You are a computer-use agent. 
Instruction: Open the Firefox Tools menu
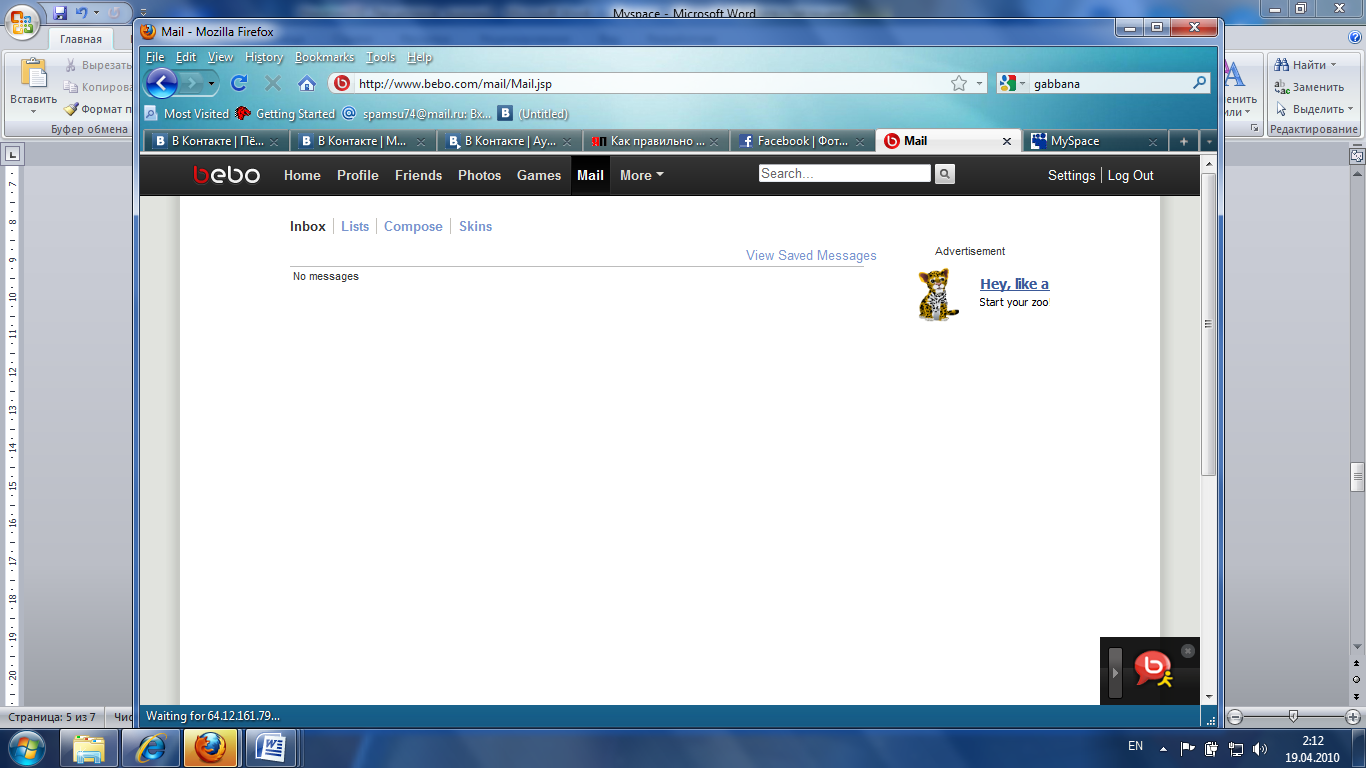click(x=381, y=57)
